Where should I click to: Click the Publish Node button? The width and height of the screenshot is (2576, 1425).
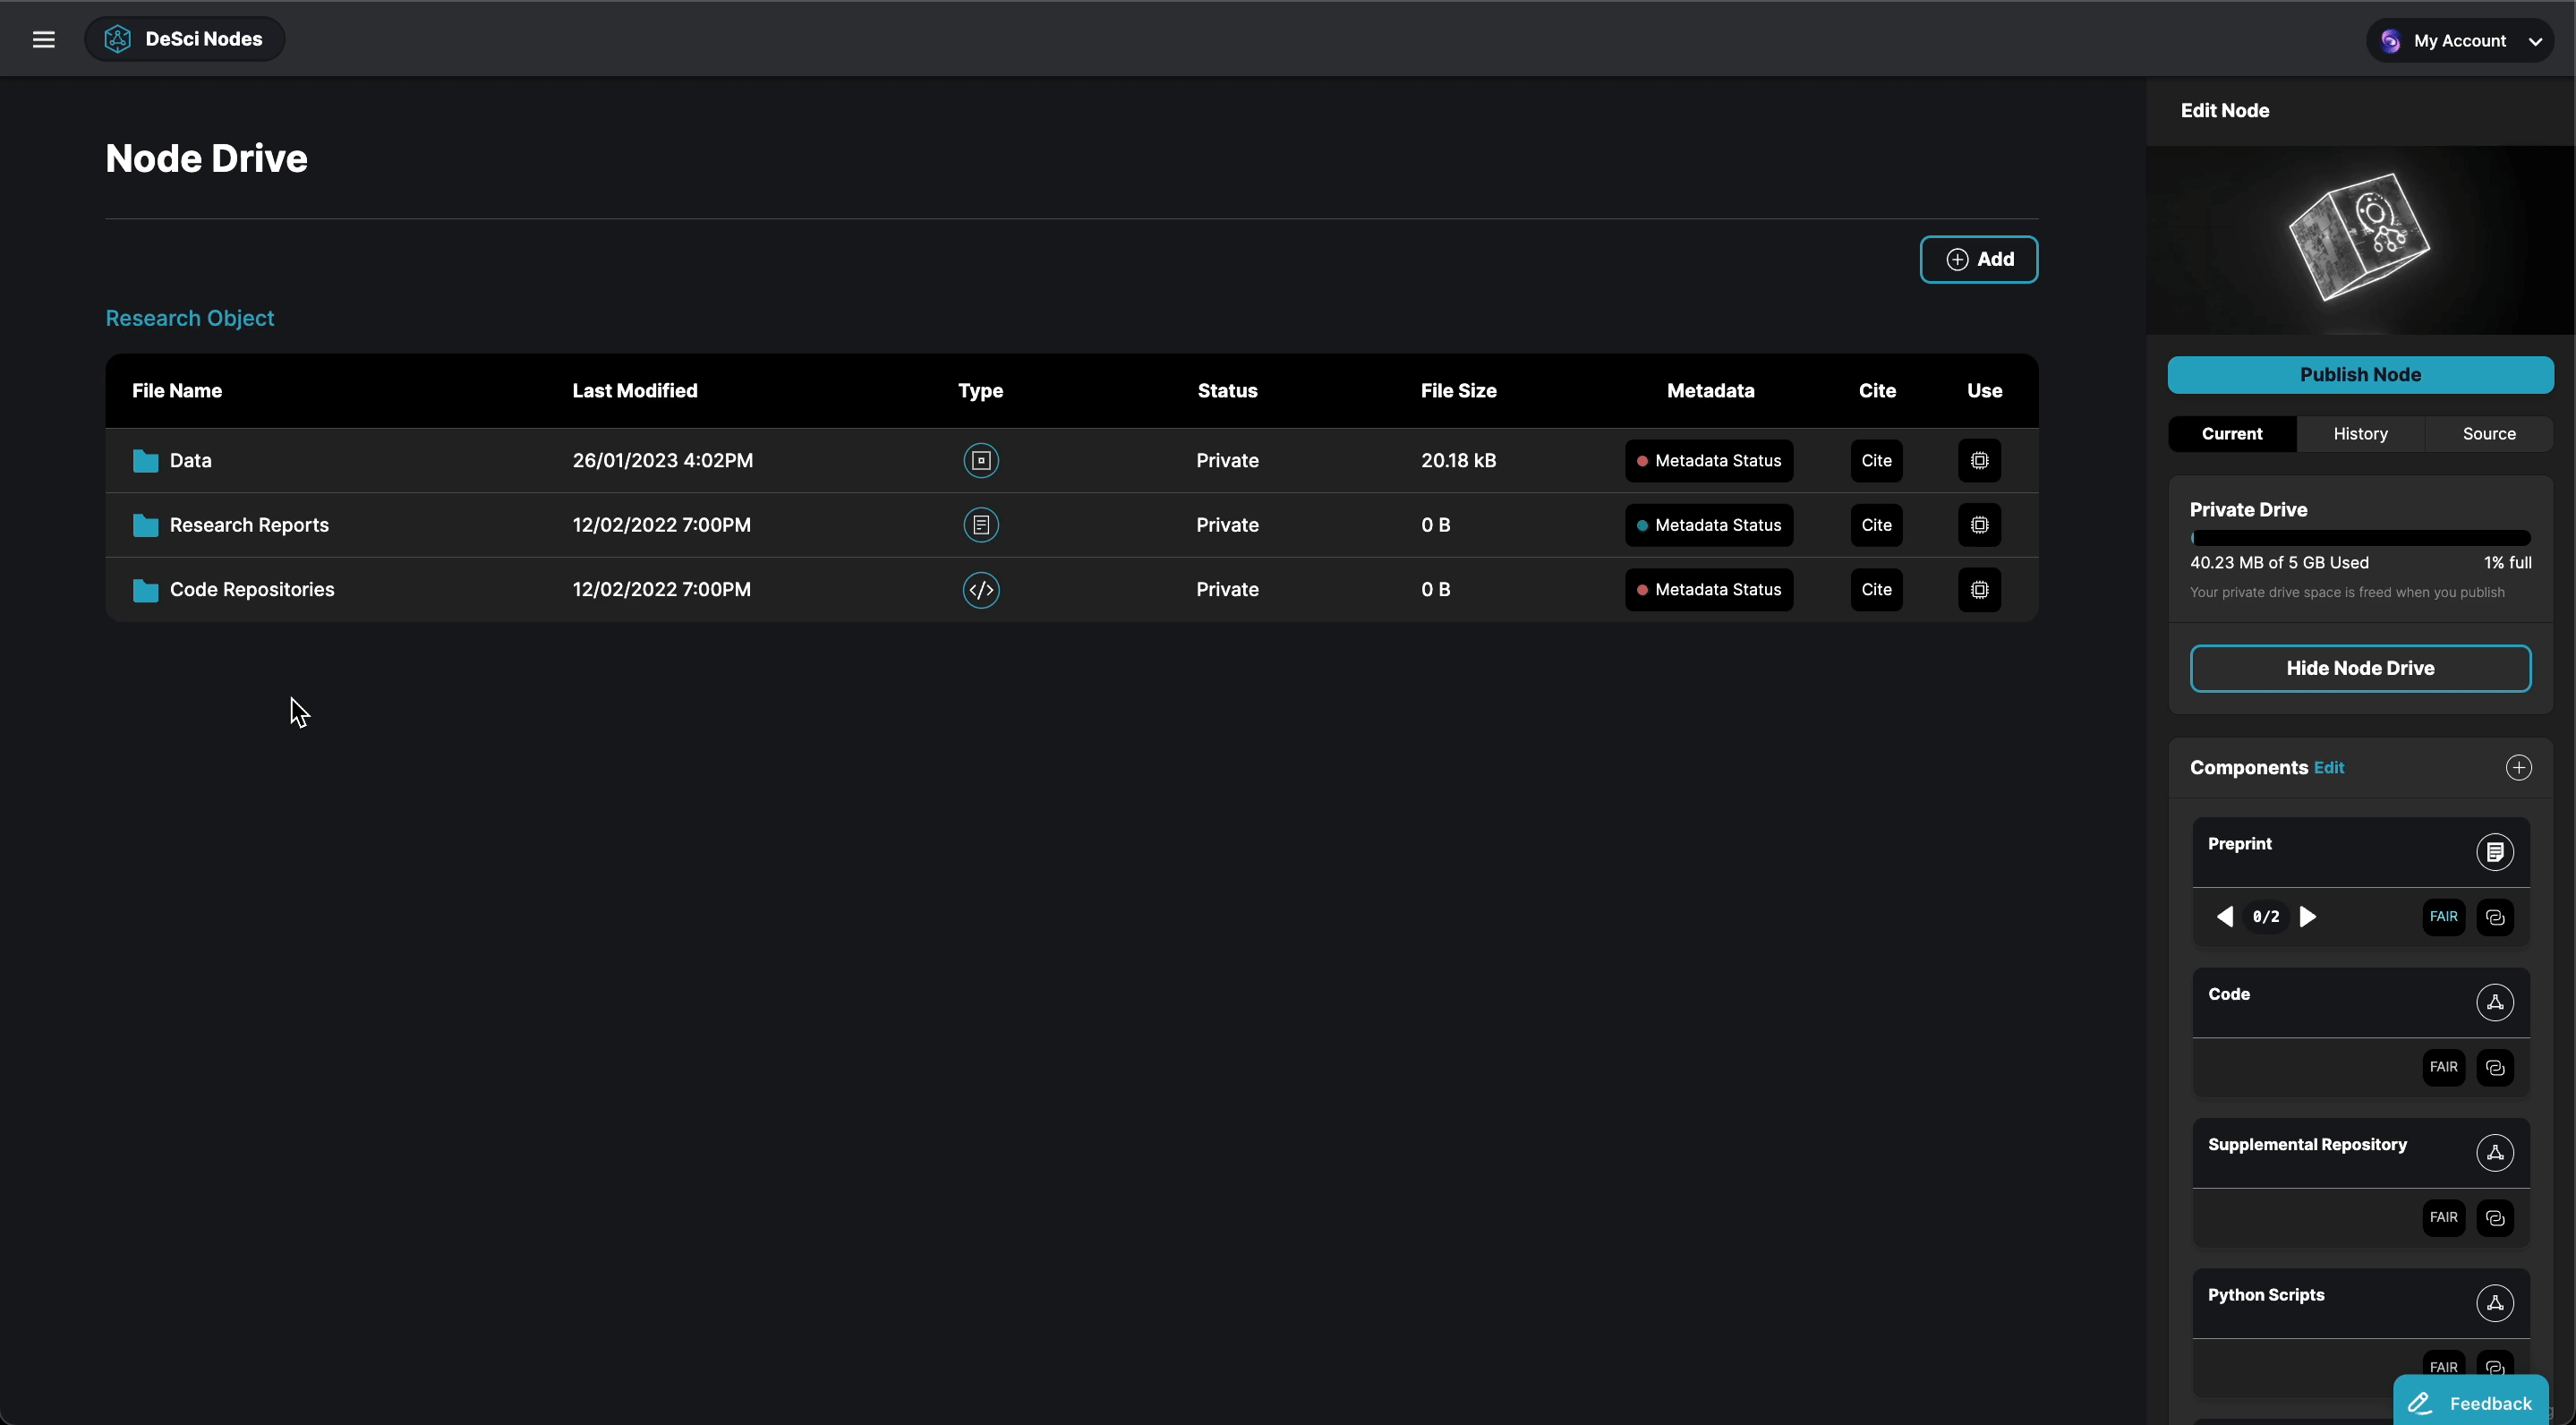(2359, 375)
